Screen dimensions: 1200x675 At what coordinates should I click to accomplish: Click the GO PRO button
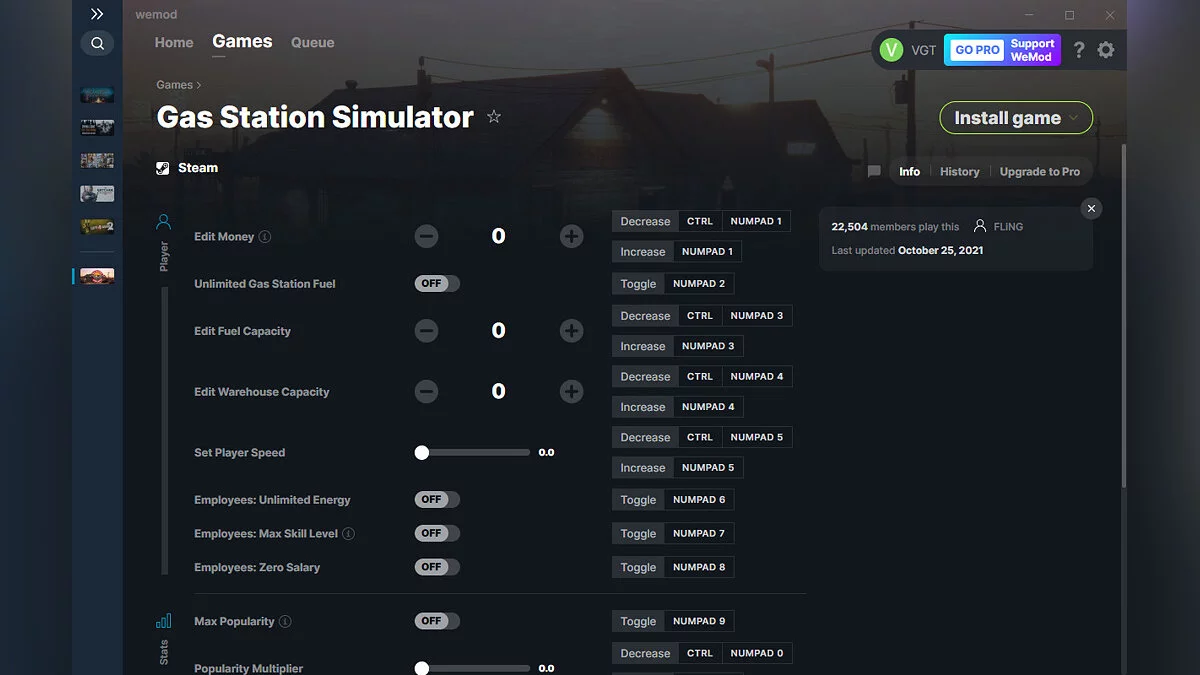(977, 50)
